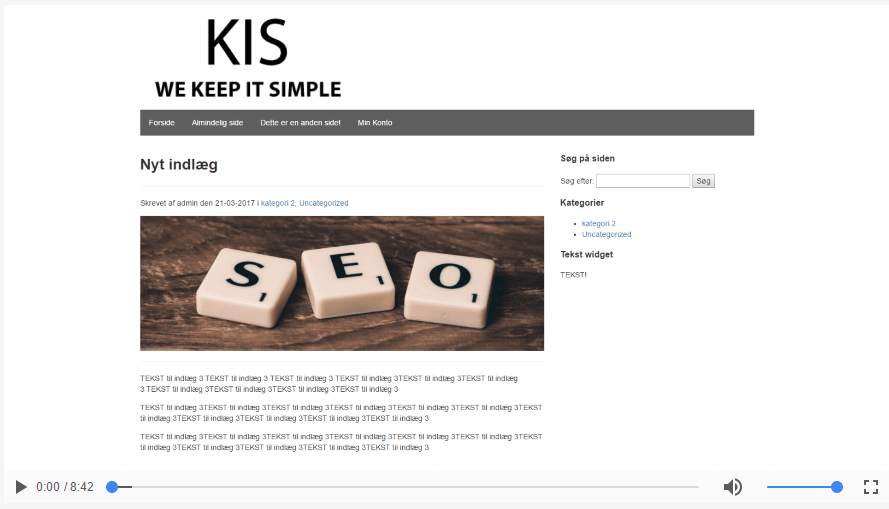Click the Tekst widget heading
Viewport: 889px width, 509px height.
click(x=587, y=254)
